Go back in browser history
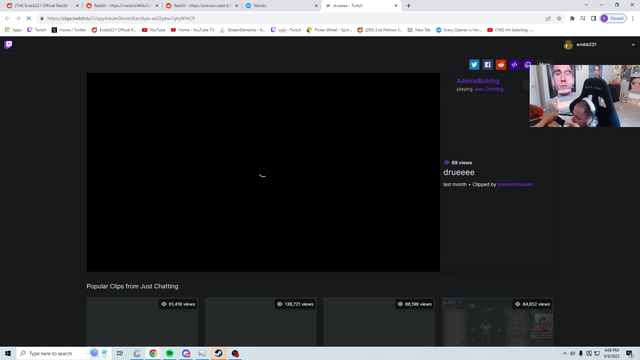640x360 pixels. 7,18
